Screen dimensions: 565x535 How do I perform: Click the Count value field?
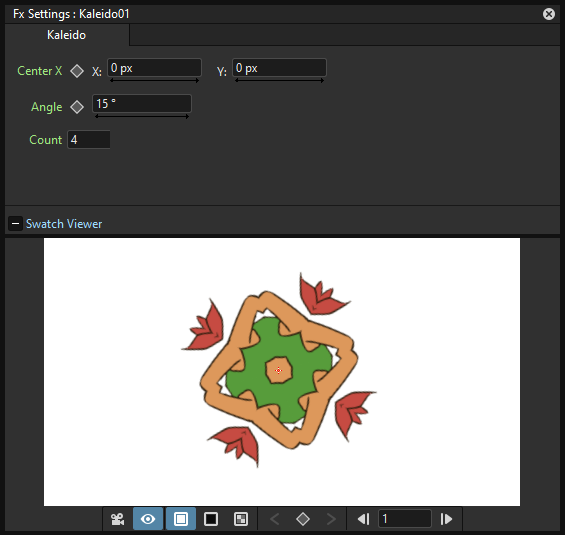[x=89, y=140]
